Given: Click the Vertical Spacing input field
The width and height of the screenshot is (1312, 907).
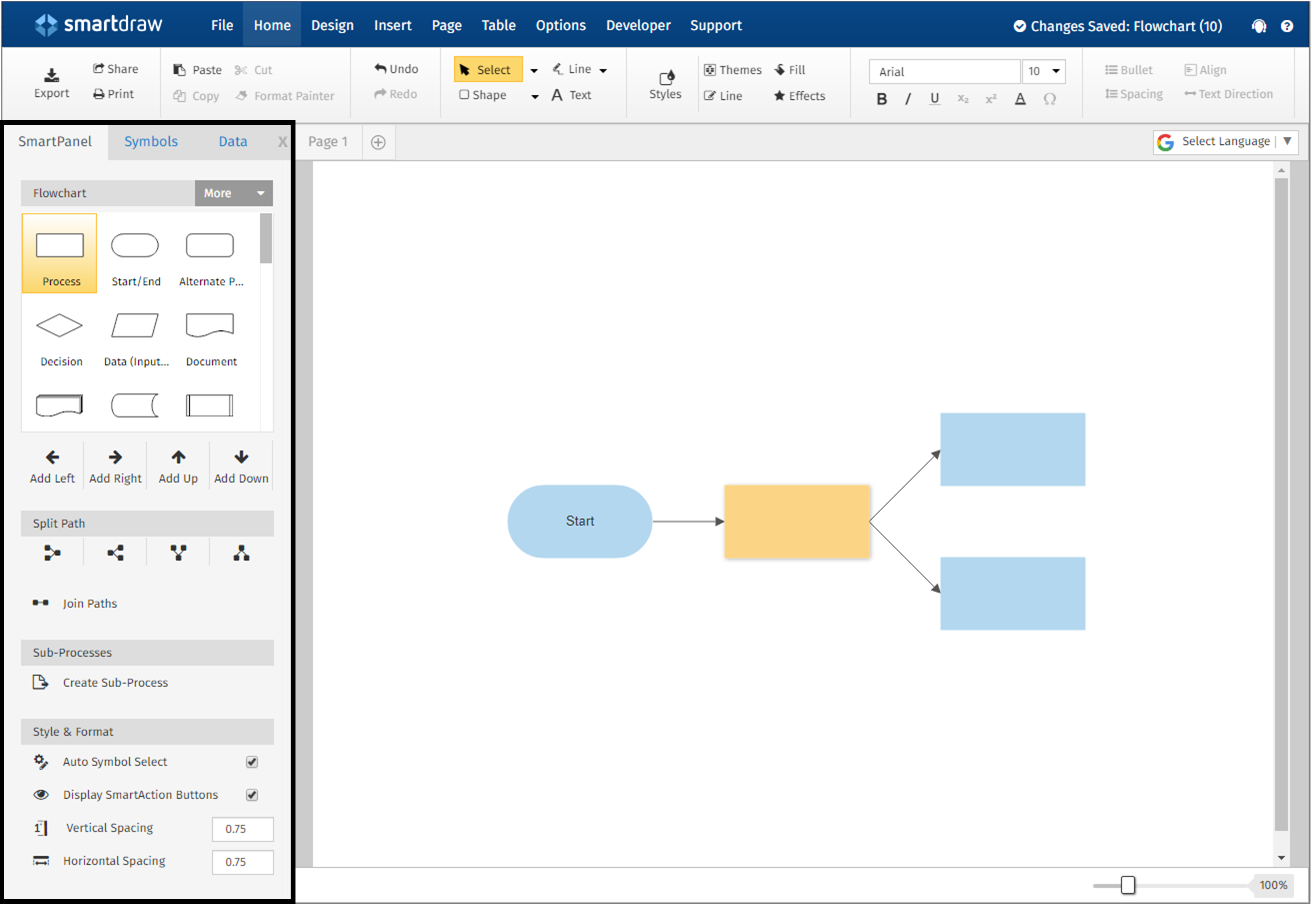Looking at the screenshot, I should (242, 829).
